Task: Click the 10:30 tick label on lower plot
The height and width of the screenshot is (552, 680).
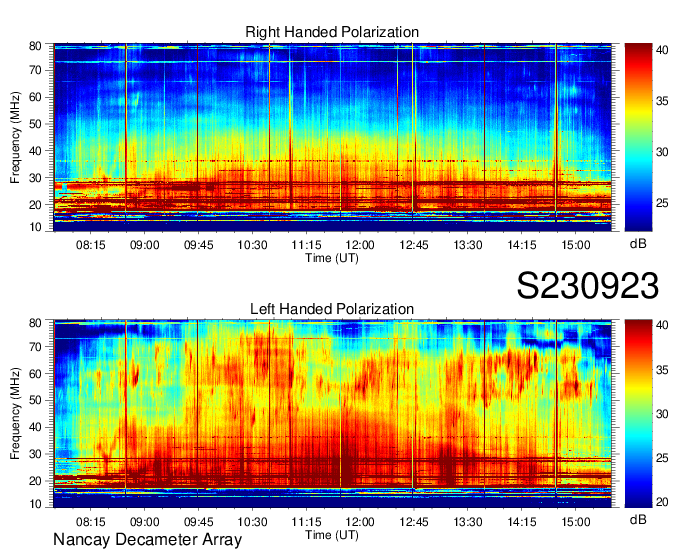Action: coord(252,522)
